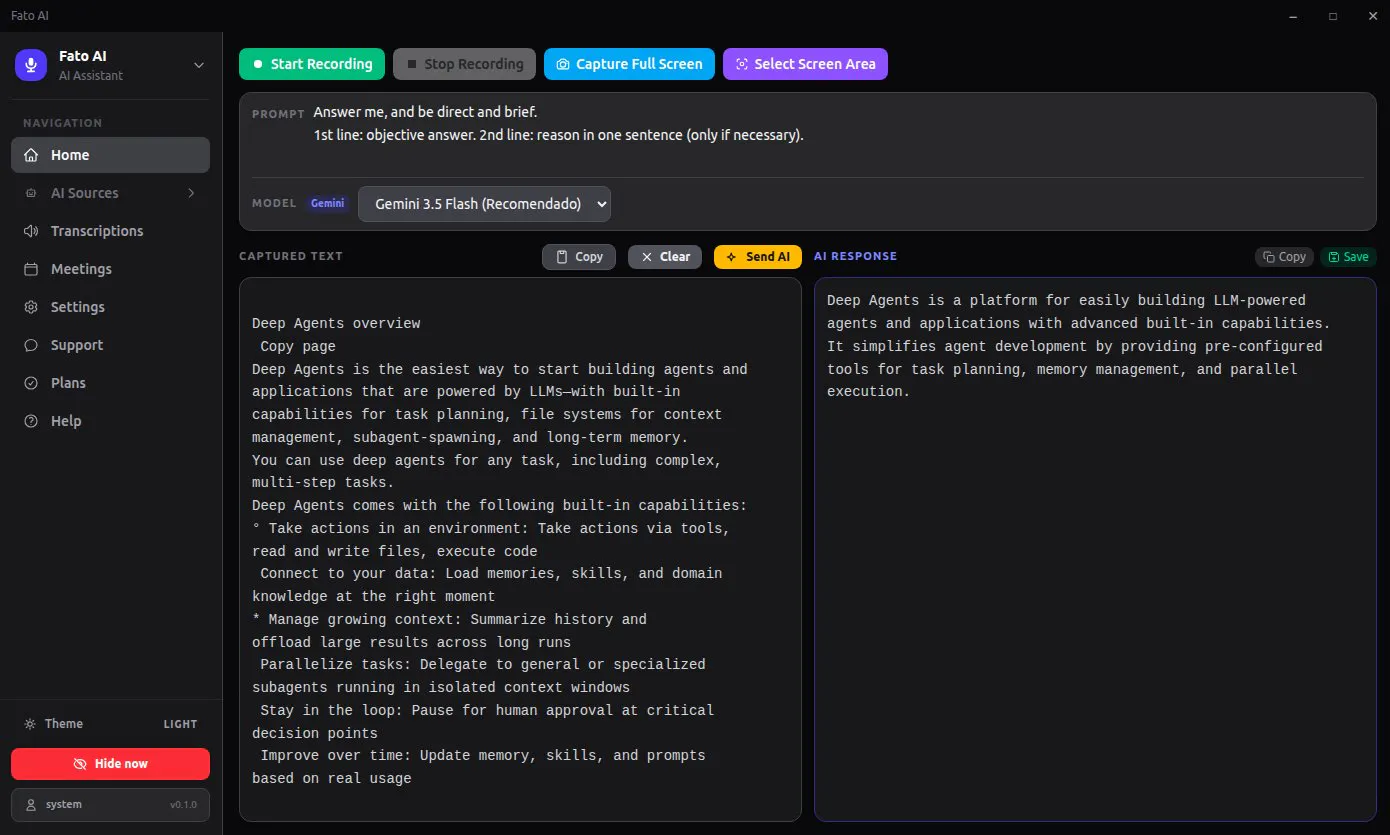This screenshot has height=835, width=1390.
Task: Click the Meetings calendar icon
Action: 31,269
